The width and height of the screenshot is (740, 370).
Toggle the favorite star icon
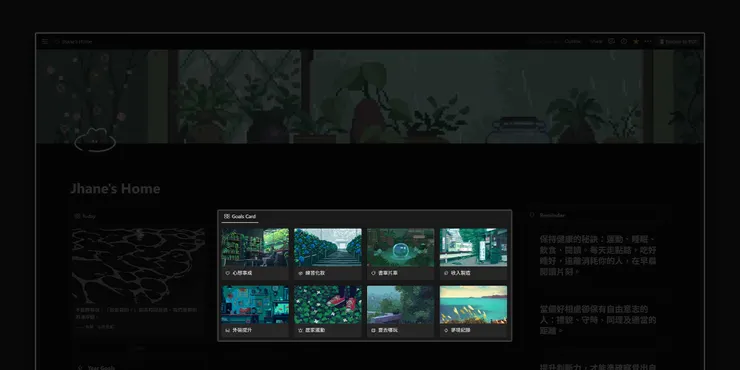click(636, 42)
